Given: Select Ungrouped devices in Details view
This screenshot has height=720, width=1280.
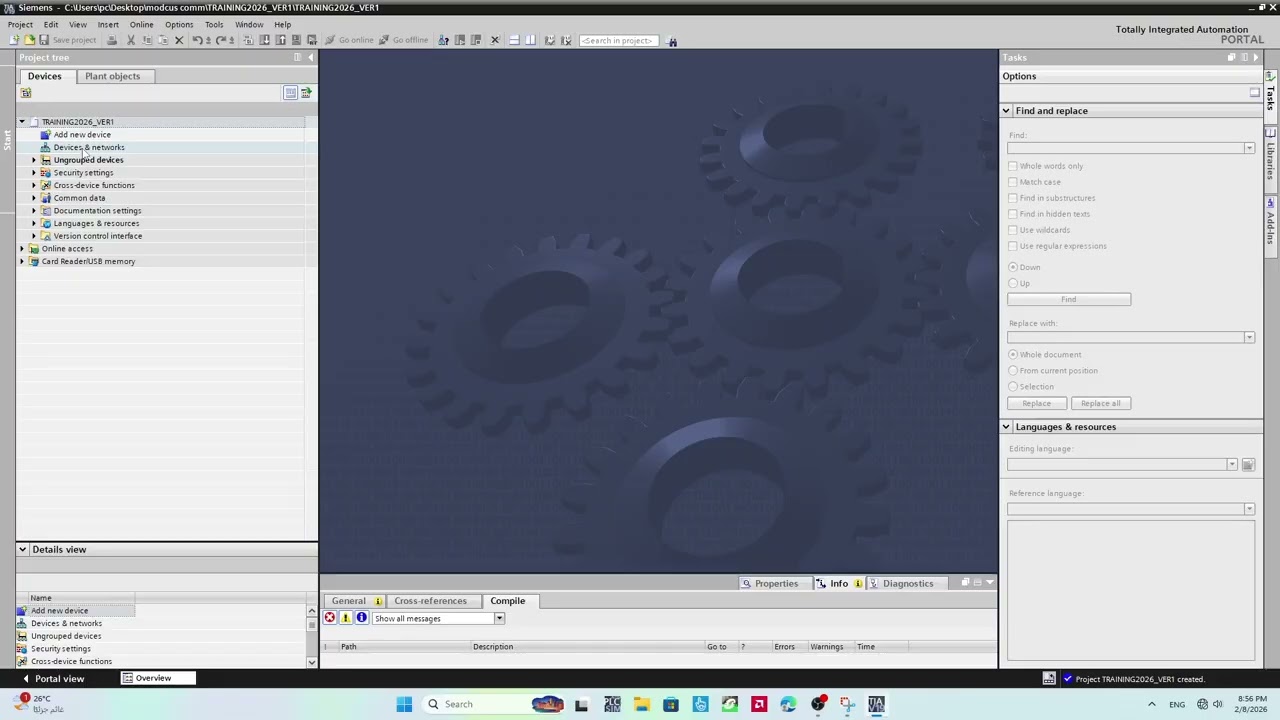Looking at the screenshot, I should (x=66, y=636).
